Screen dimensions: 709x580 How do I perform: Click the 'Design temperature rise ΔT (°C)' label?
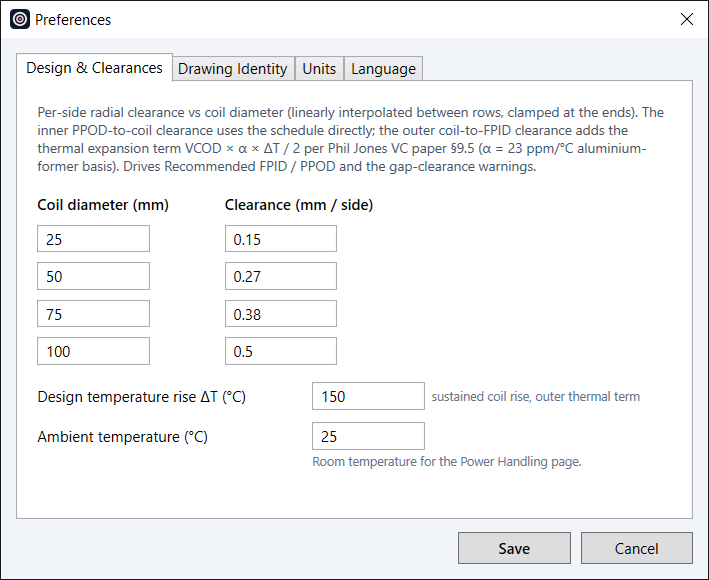(142, 397)
